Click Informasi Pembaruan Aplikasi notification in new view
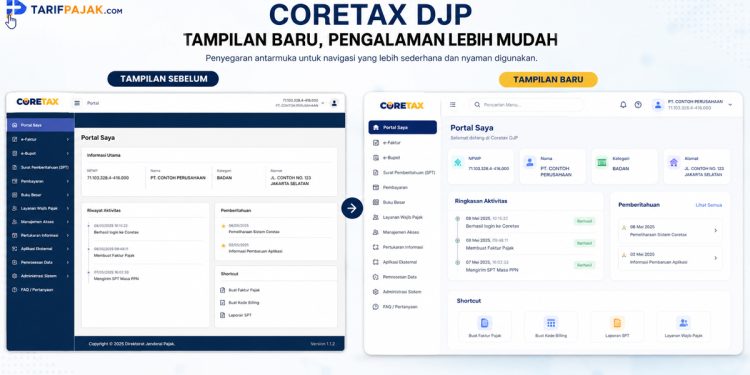This screenshot has height=375, width=750. (x=670, y=258)
